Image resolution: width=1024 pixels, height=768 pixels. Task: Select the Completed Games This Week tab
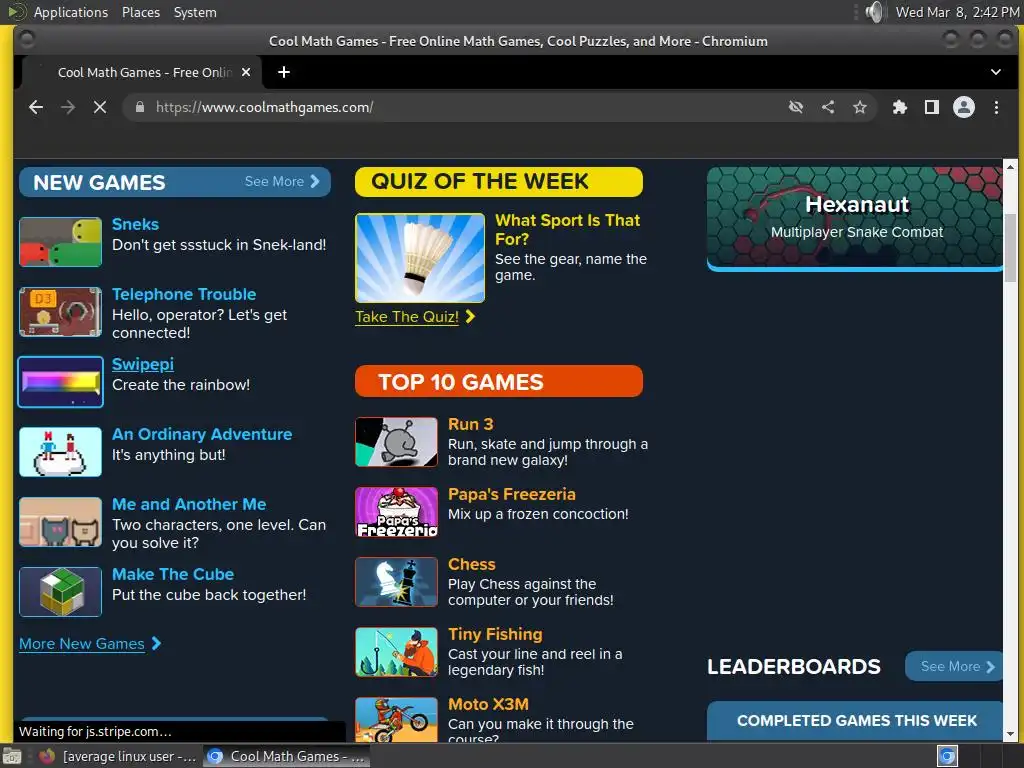click(x=855, y=720)
